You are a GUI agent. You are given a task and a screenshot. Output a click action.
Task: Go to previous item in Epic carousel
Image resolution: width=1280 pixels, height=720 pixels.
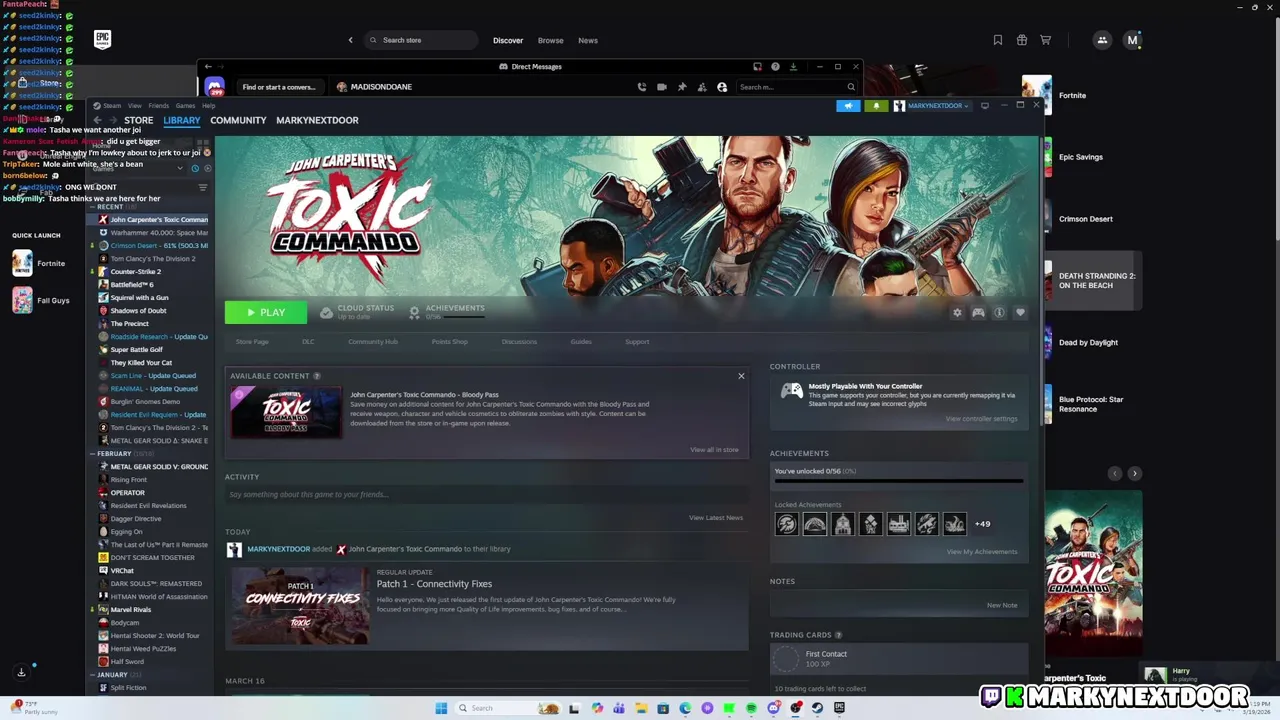click(1115, 473)
